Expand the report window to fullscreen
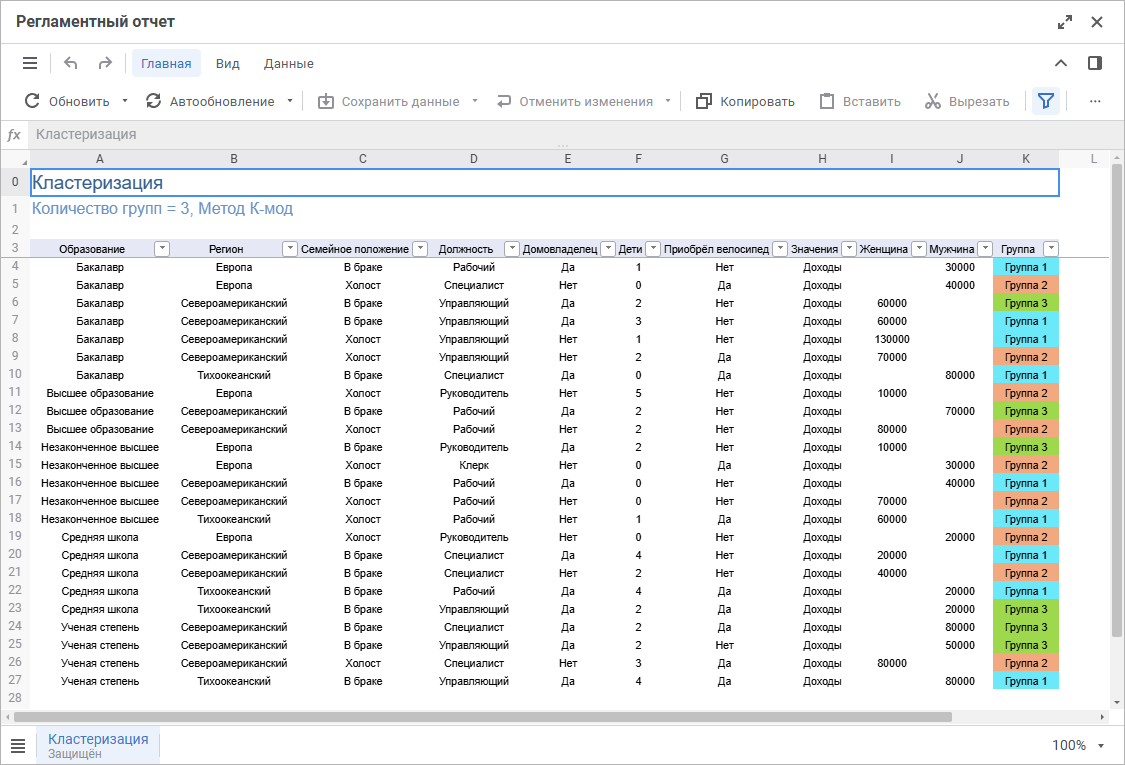 [x=1065, y=22]
